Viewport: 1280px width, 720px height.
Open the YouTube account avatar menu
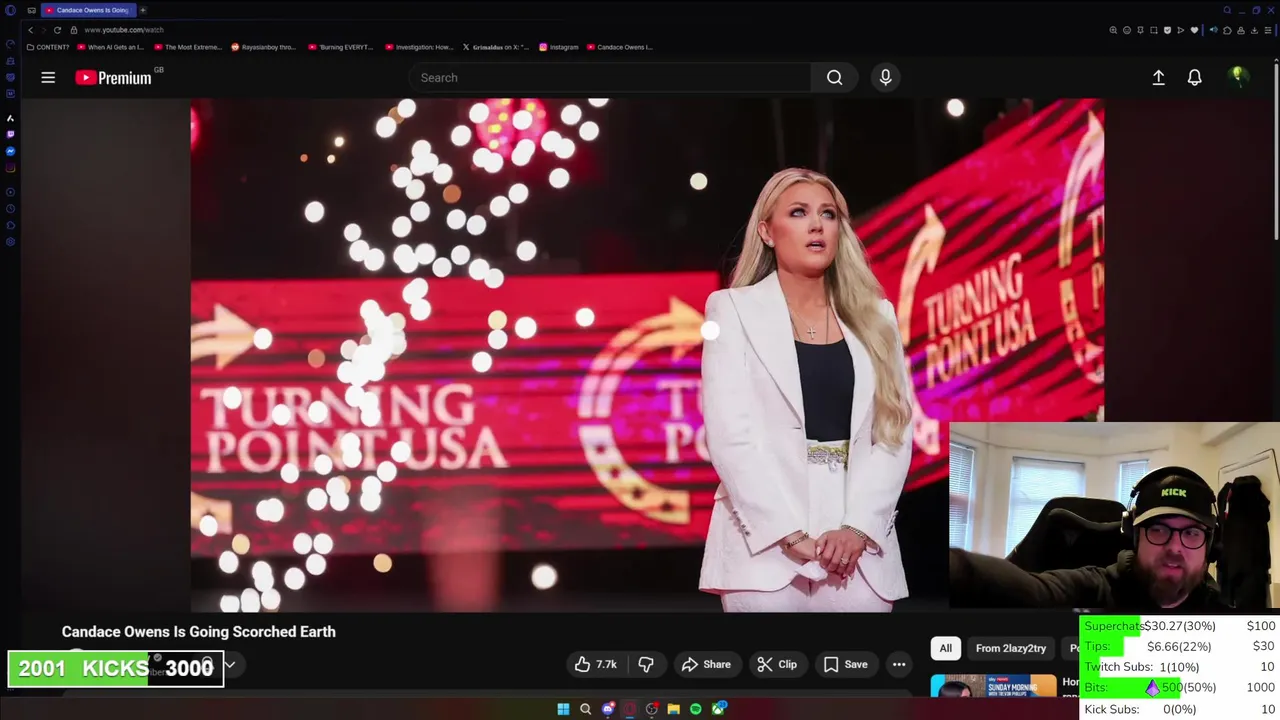[1238, 77]
